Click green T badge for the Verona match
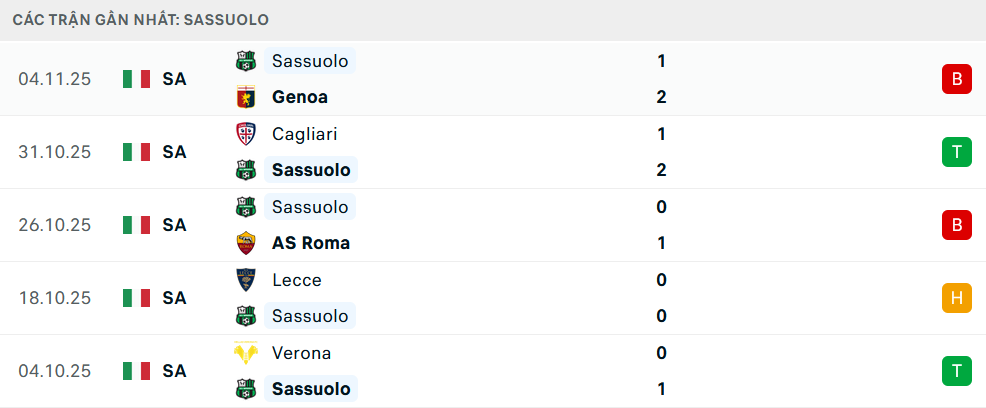The width and height of the screenshot is (986, 408). 956,371
